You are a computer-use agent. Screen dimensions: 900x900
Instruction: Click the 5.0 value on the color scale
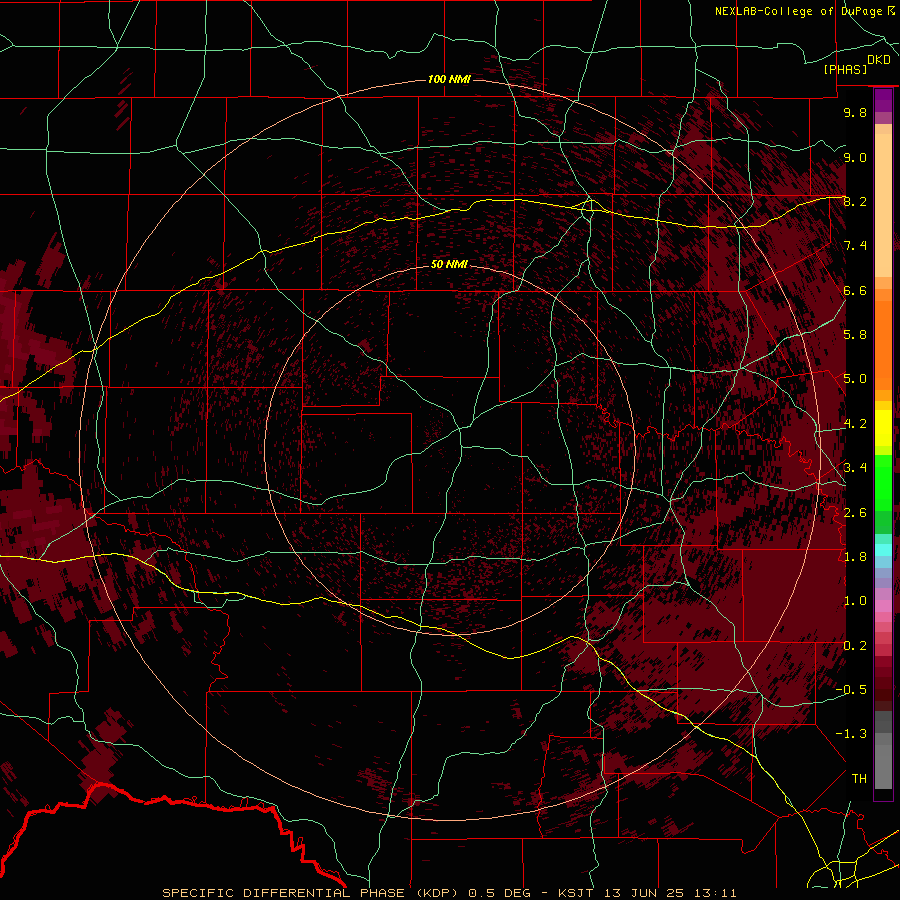pyautogui.click(x=855, y=379)
